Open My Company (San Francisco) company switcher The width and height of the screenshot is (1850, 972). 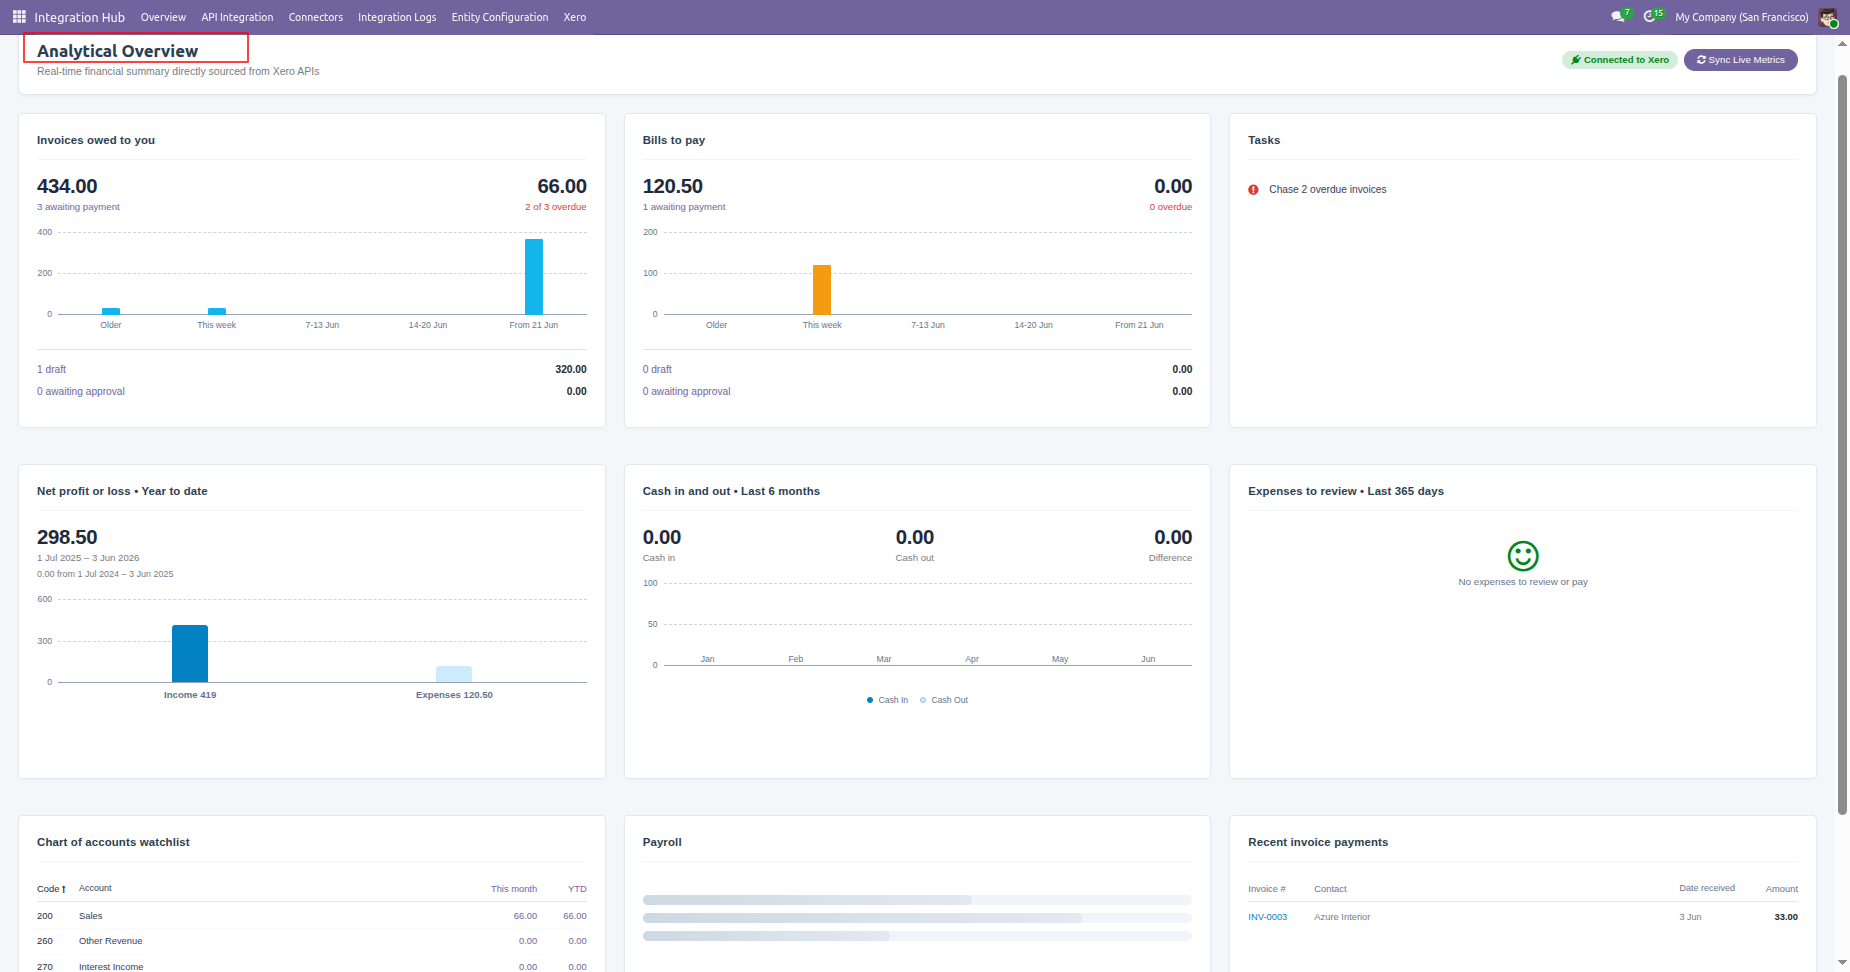click(1742, 17)
